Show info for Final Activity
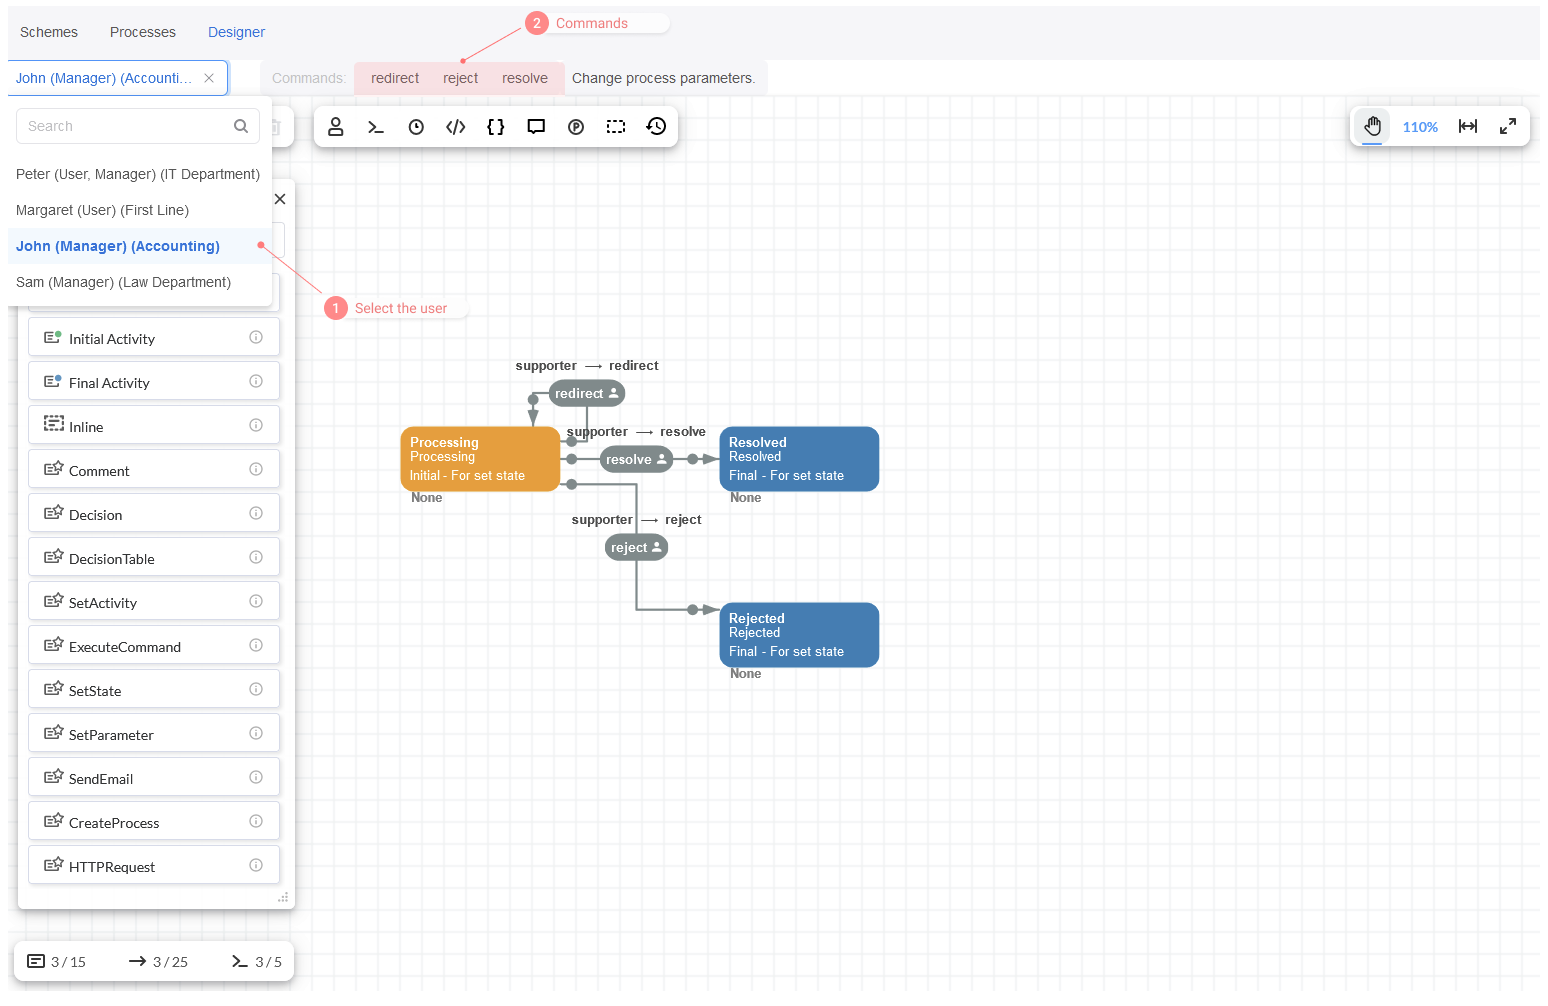 (256, 381)
